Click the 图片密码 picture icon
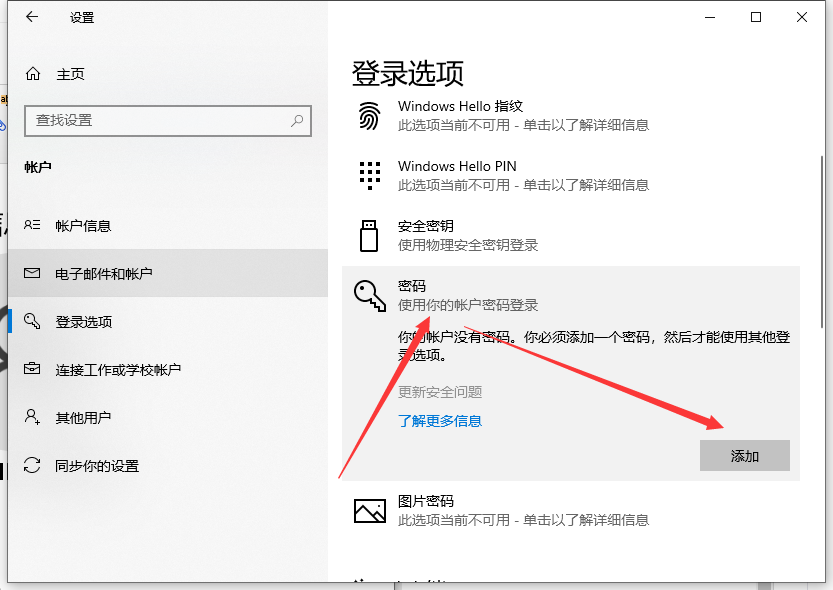This screenshot has width=833, height=590. (370, 510)
